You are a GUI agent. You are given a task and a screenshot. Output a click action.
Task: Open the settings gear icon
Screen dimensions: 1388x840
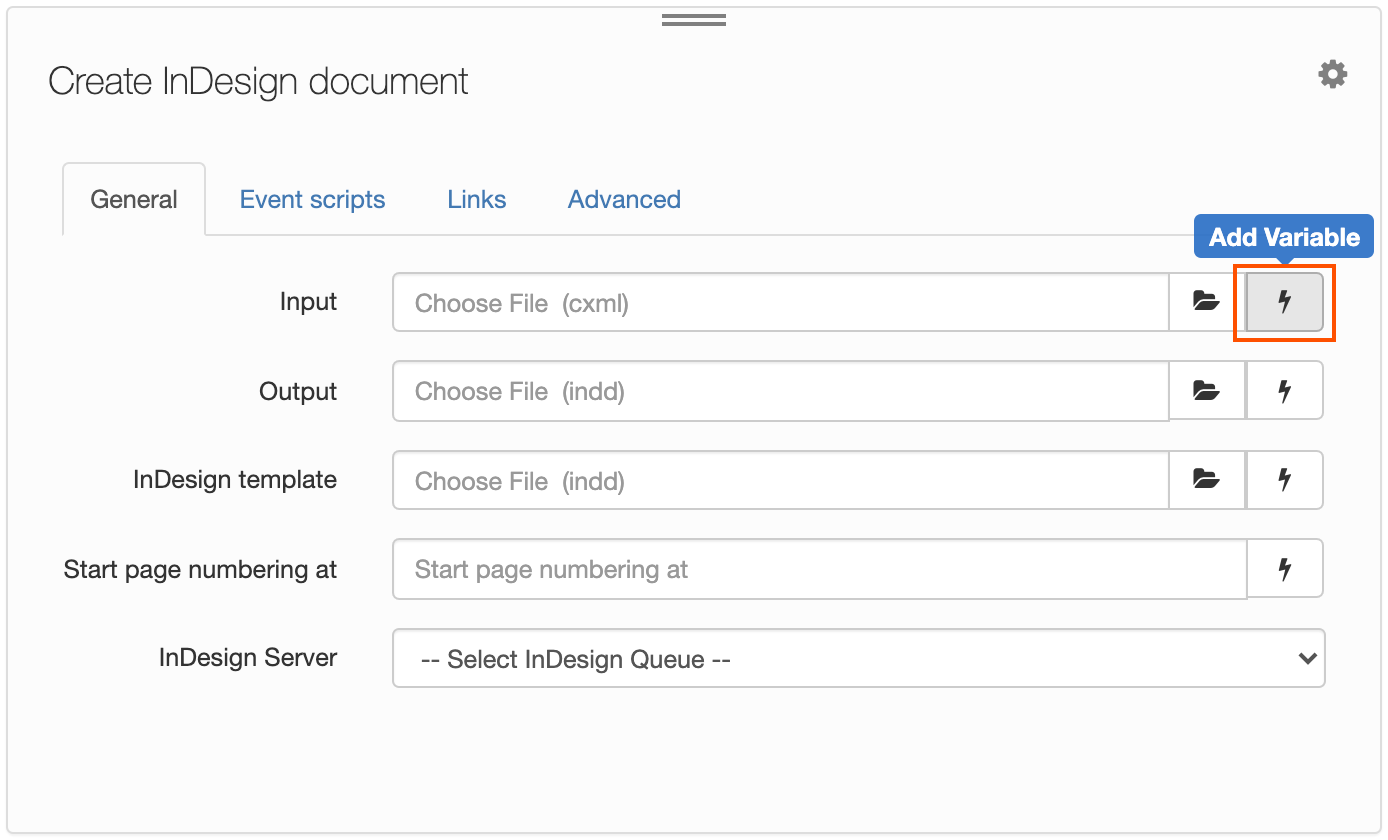click(x=1332, y=74)
